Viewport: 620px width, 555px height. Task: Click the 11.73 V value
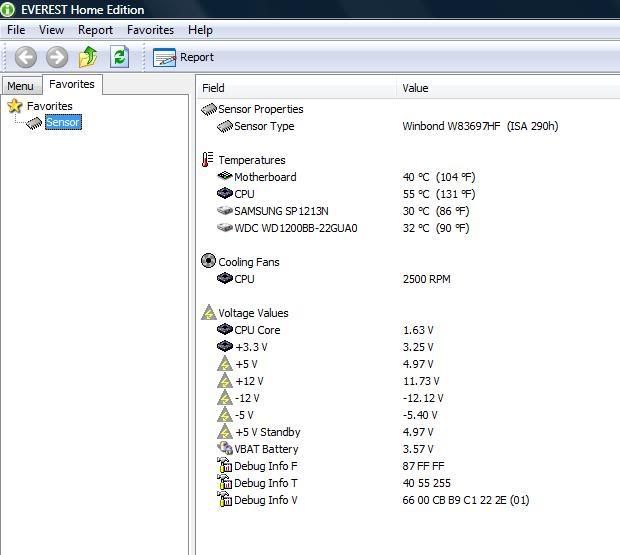421,381
